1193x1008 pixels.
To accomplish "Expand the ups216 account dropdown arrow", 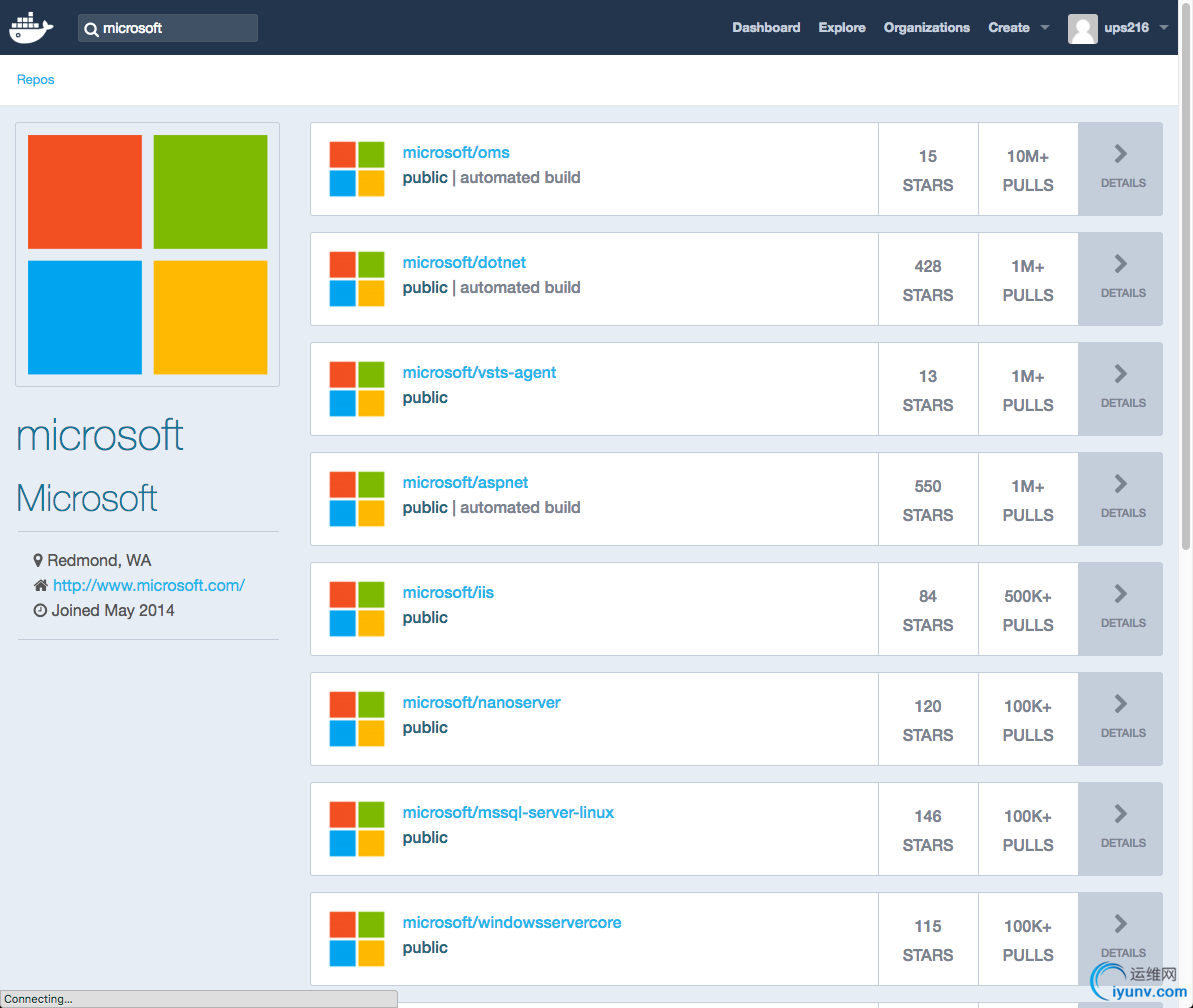I will [1163, 28].
